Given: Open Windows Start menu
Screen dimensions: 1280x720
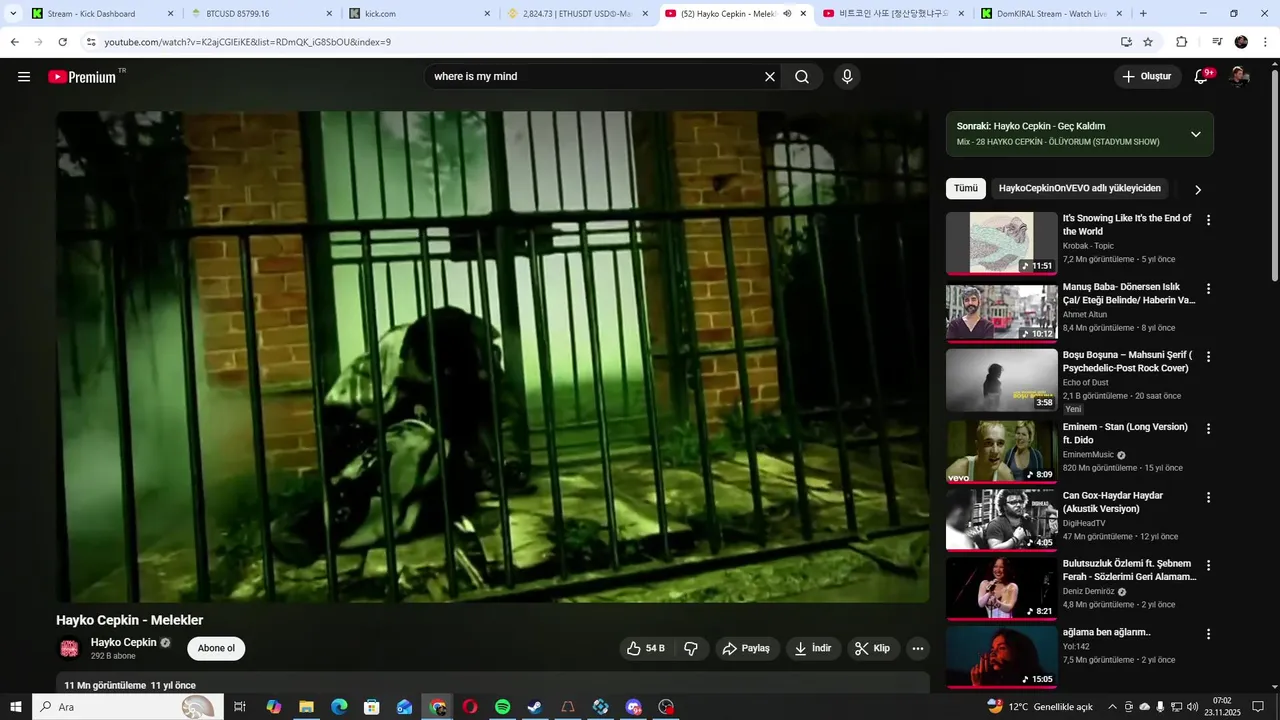Looking at the screenshot, I should (x=15, y=707).
